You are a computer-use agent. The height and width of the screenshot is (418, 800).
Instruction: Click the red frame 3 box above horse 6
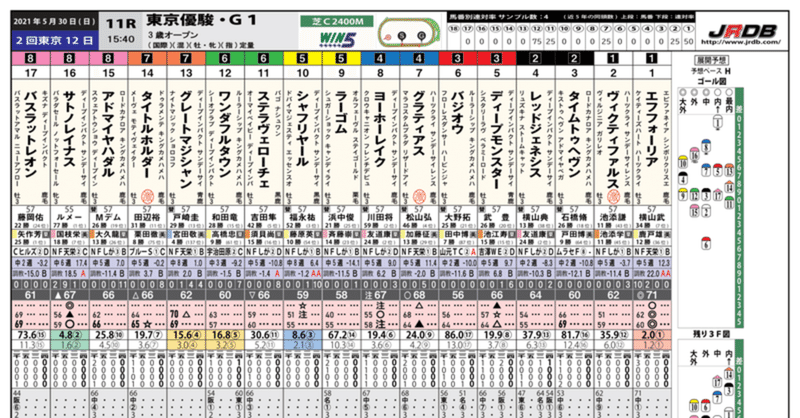(x=458, y=58)
